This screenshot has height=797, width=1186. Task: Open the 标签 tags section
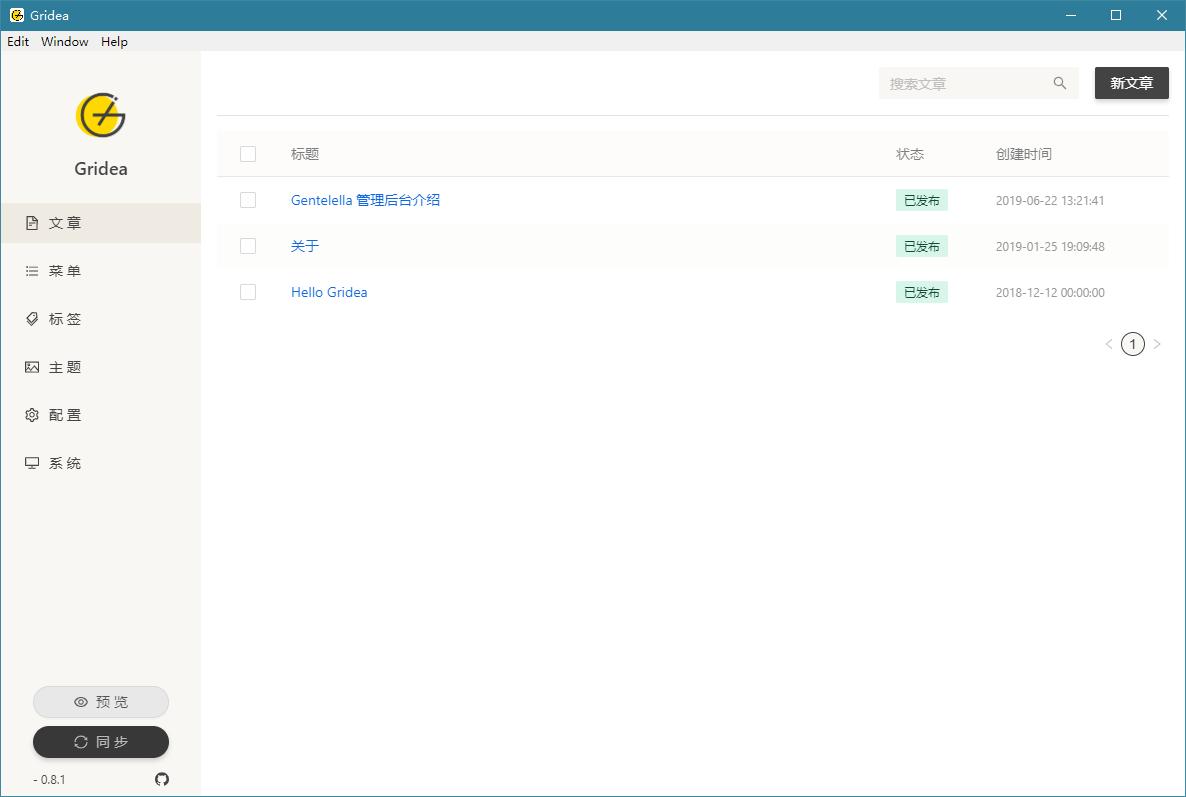coord(101,319)
